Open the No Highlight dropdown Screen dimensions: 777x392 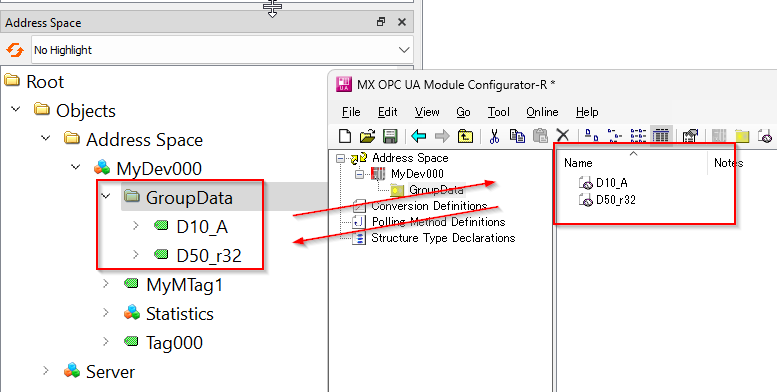[222, 50]
